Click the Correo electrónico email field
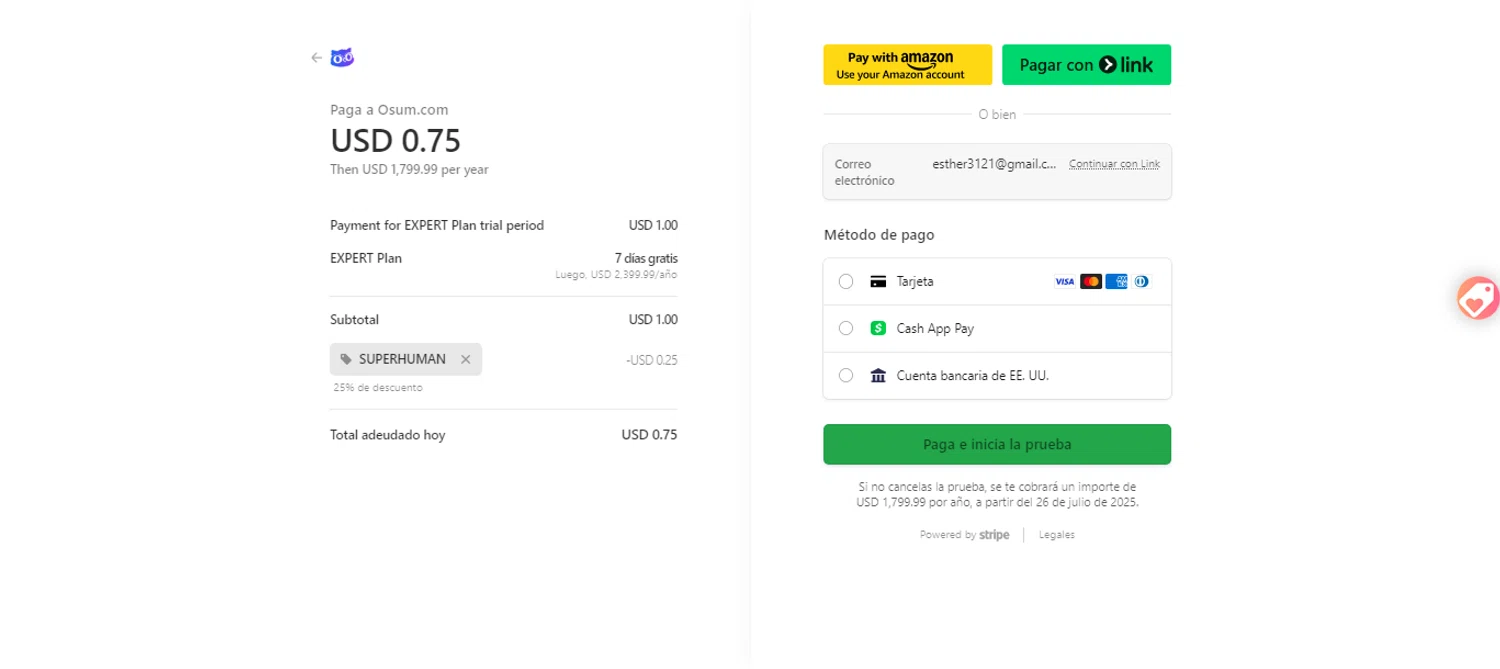Screen dimensions: 1500x669 993,164
